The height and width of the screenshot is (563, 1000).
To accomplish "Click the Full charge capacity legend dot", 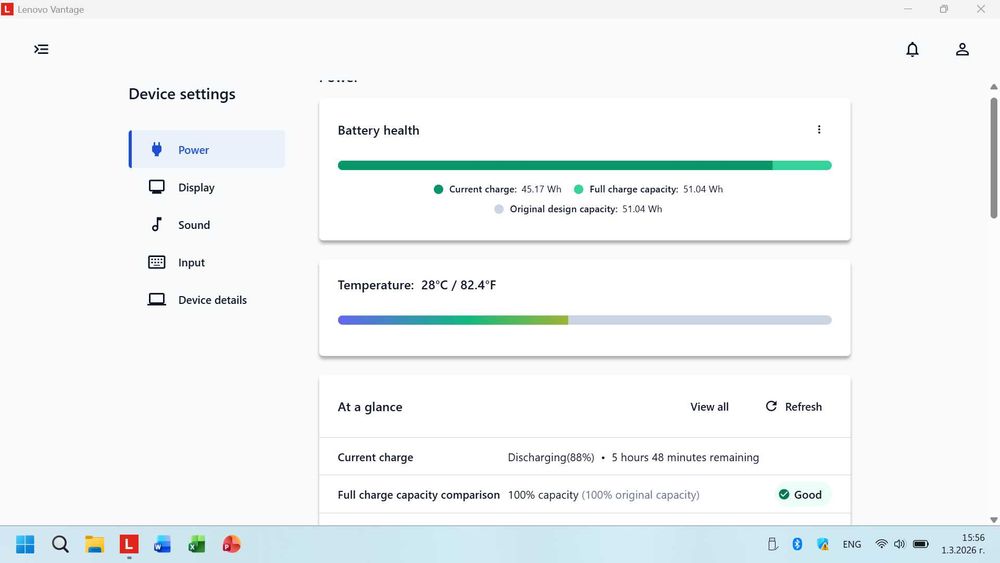I will click(578, 189).
